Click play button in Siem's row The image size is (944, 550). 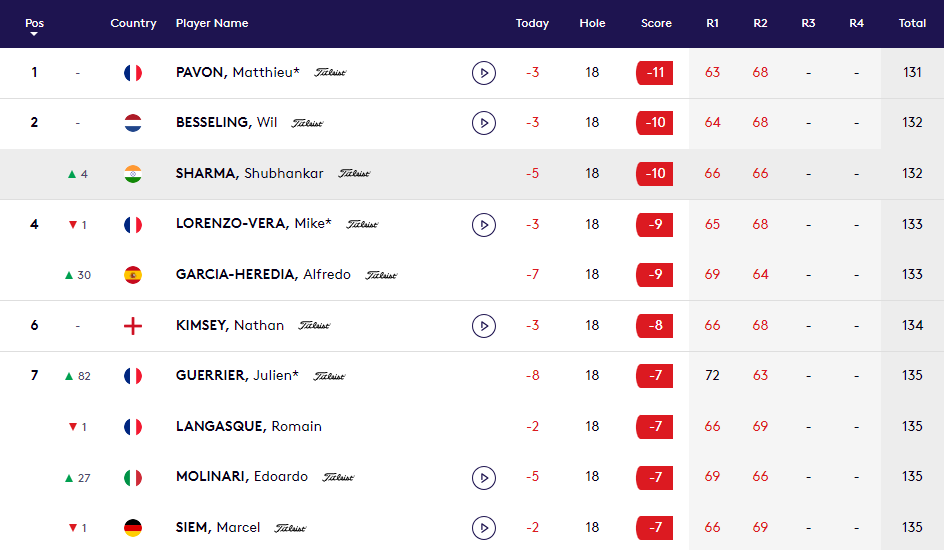click(x=484, y=528)
